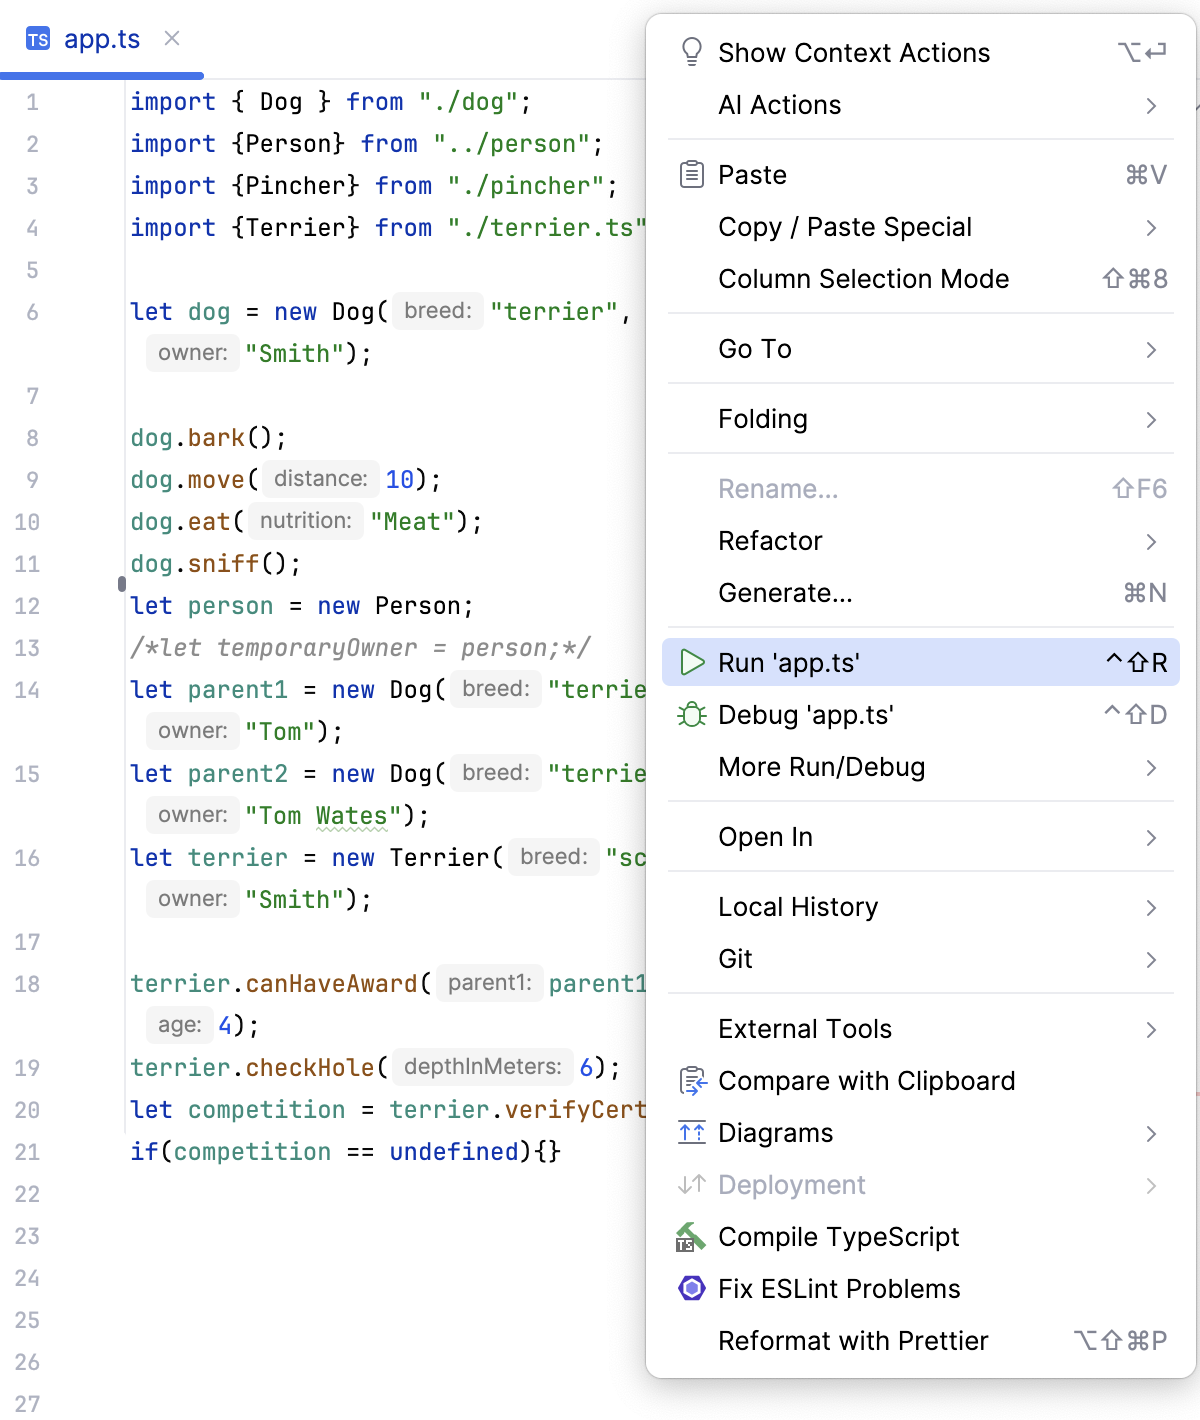
Task: Click the Generate... menu entry
Action: pos(785,593)
